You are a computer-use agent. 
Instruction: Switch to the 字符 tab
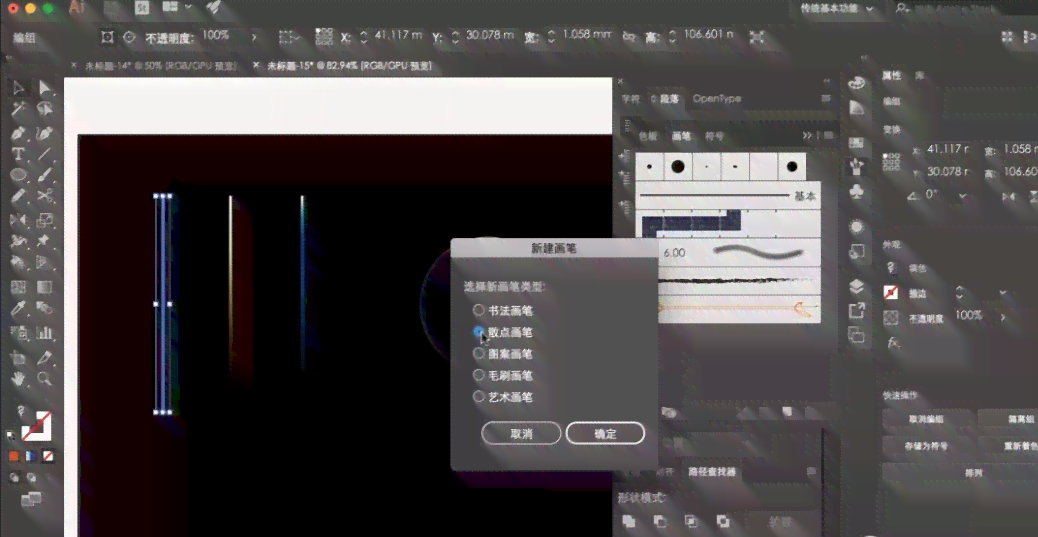(631, 99)
